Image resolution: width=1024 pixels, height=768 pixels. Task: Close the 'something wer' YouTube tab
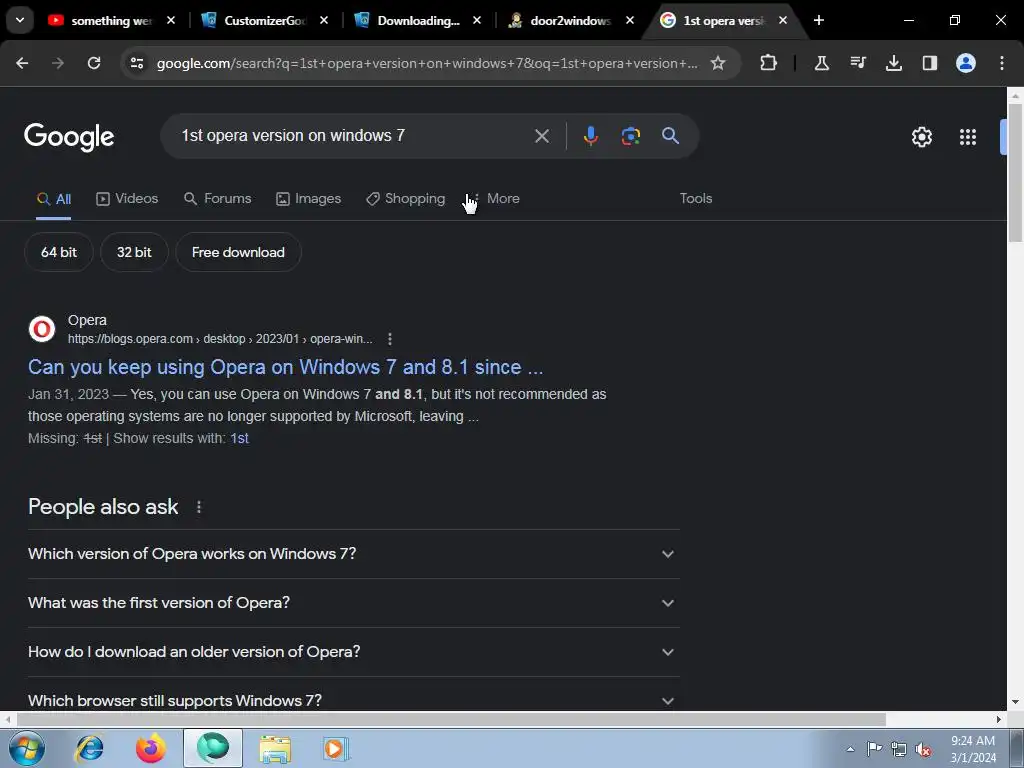(x=171, y=20)
